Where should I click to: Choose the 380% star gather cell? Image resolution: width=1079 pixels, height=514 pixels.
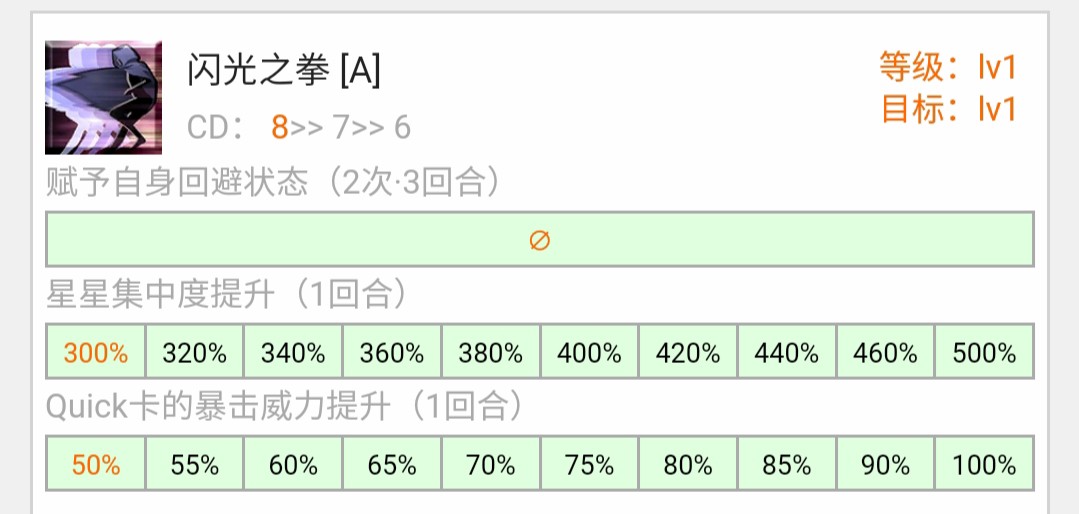tap(490, 353)
